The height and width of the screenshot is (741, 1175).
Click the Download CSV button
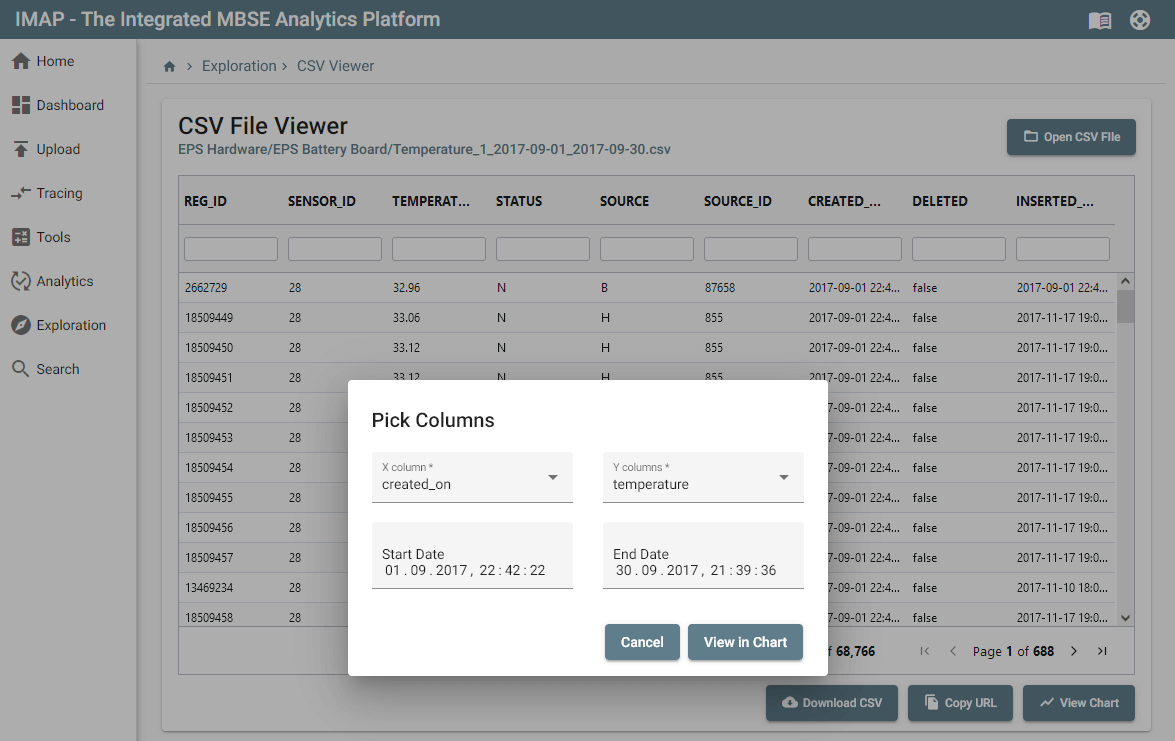click(832, 703)
